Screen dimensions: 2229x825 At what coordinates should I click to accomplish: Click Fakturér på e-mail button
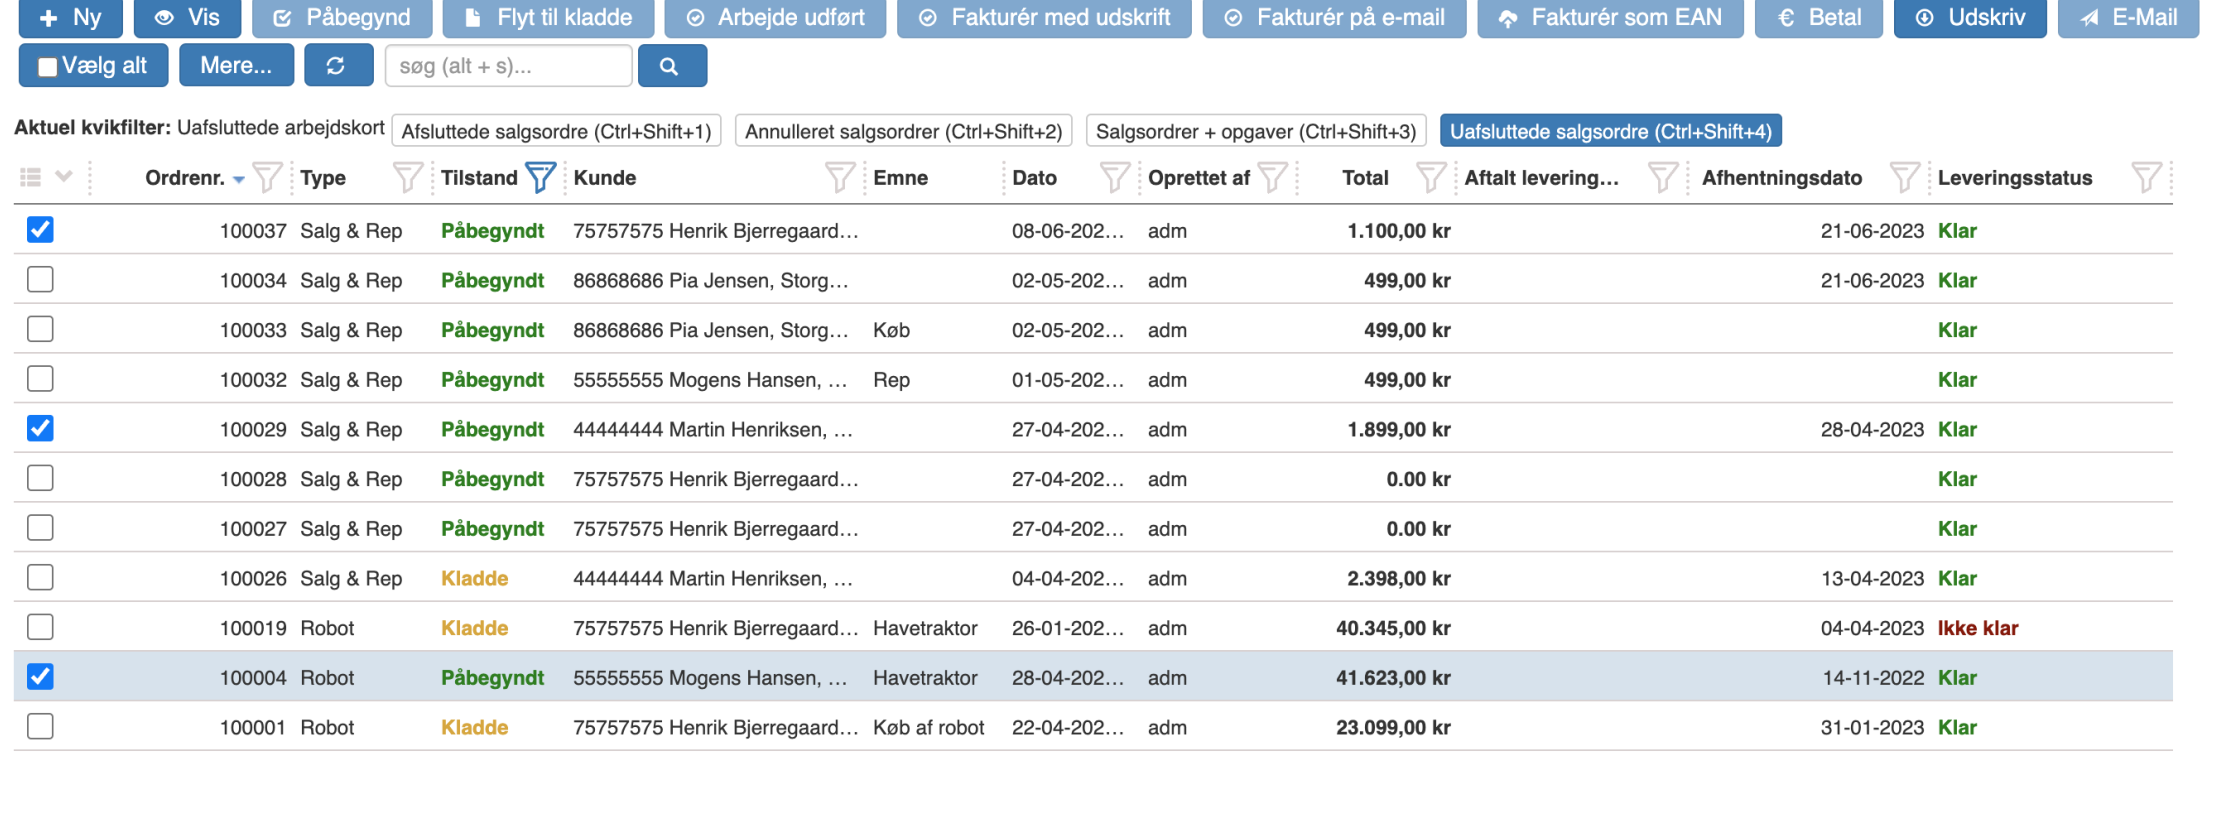[1334, 17]
